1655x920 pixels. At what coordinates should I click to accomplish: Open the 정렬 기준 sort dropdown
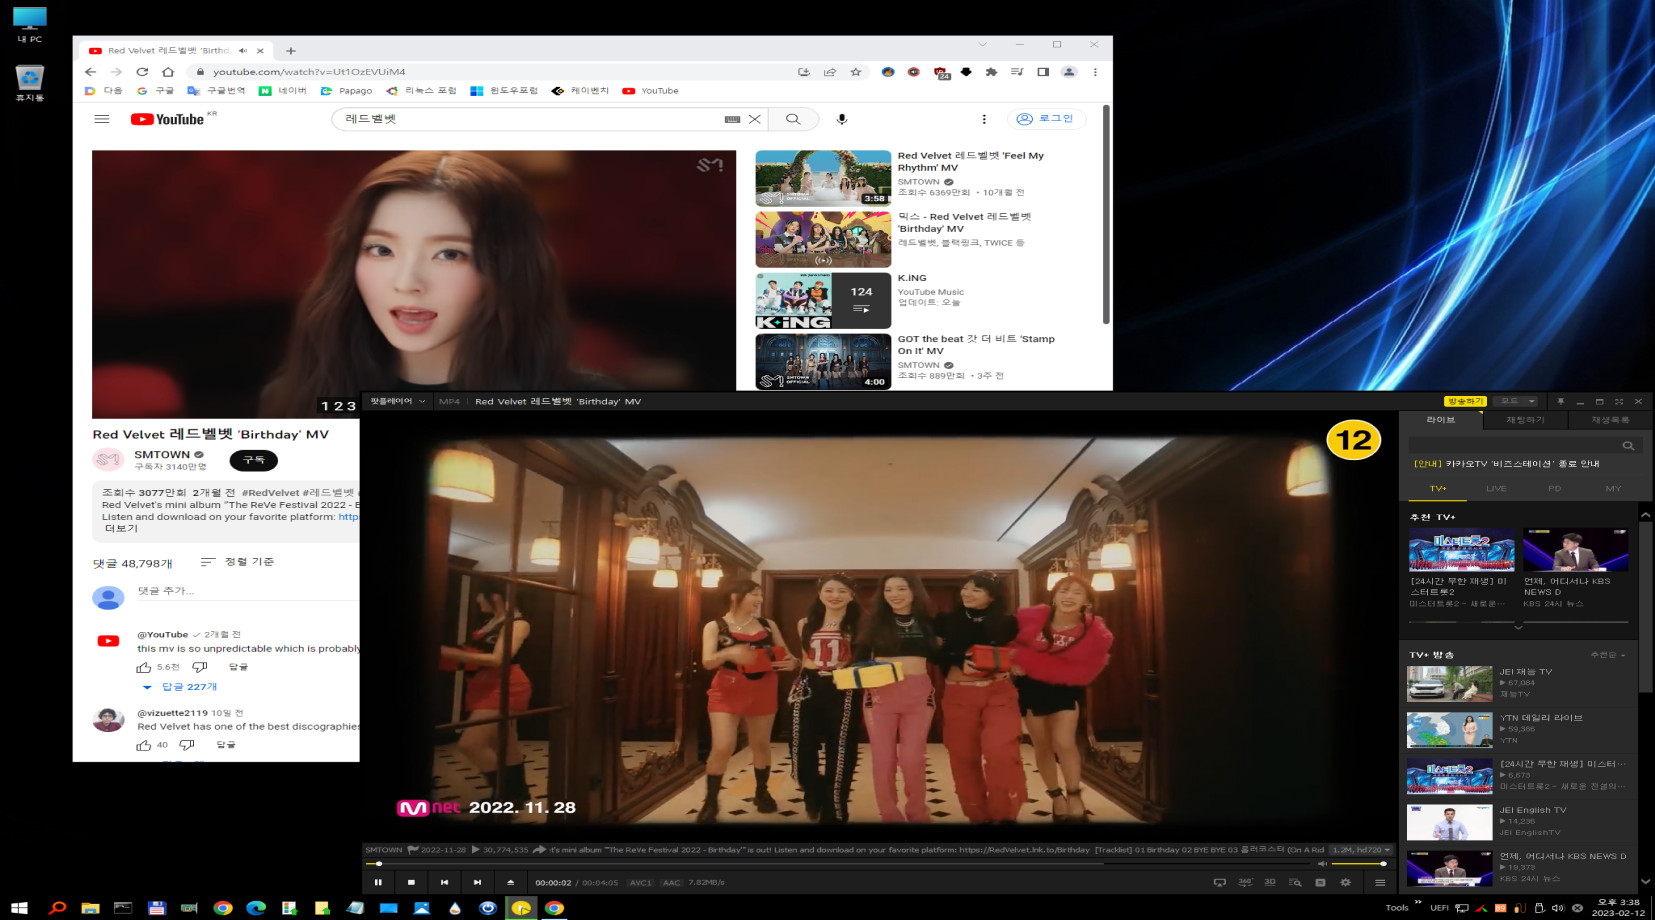238,562
